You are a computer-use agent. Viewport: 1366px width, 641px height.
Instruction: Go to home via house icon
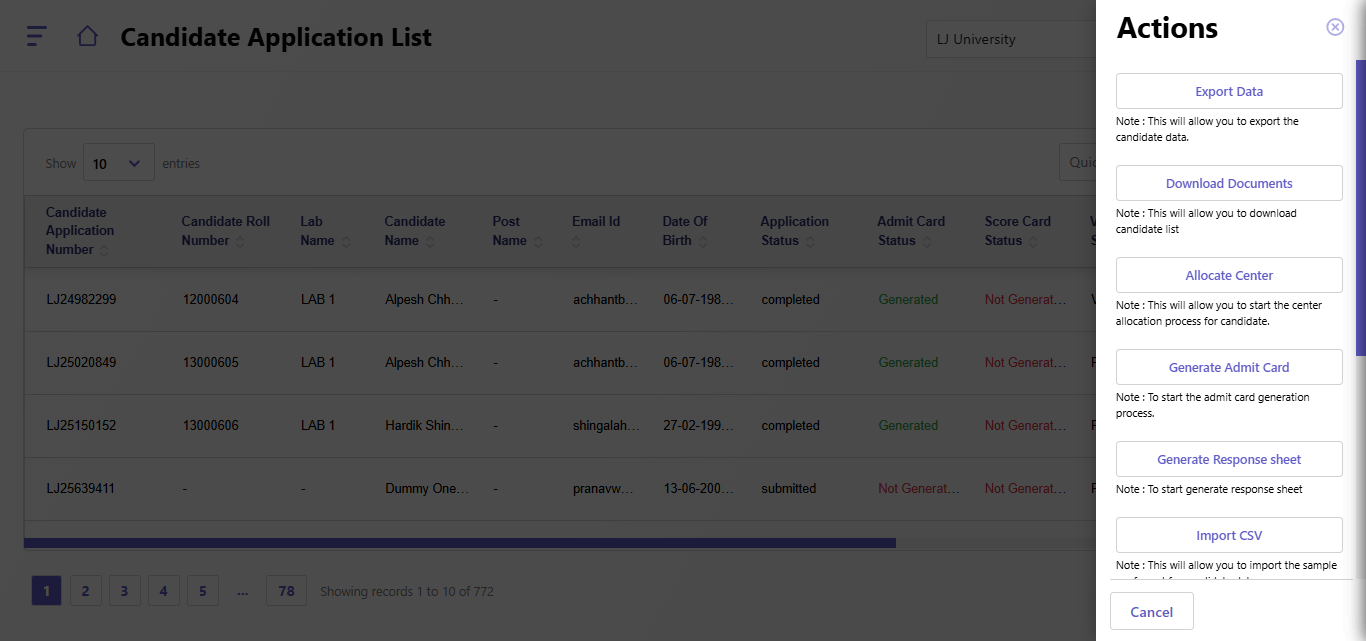click(87, 37)
